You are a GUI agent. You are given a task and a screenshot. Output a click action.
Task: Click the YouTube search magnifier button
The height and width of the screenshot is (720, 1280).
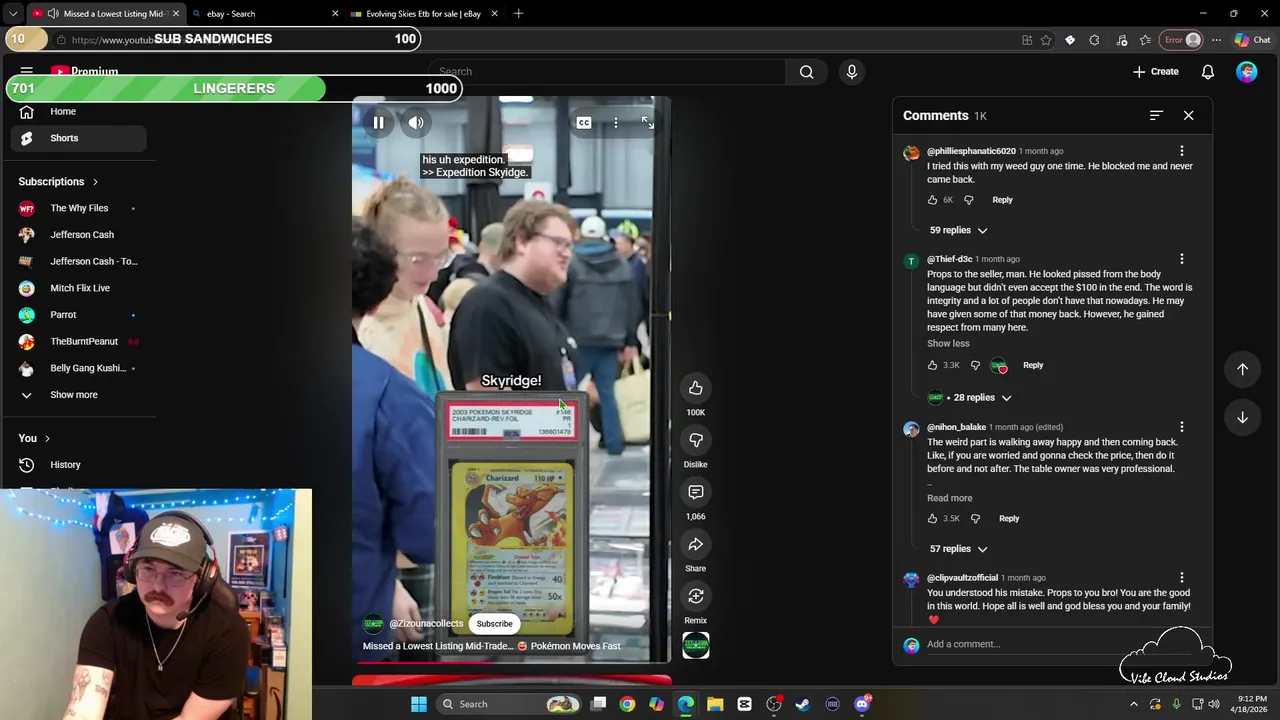pyautogui.click(x=806, y=72)
